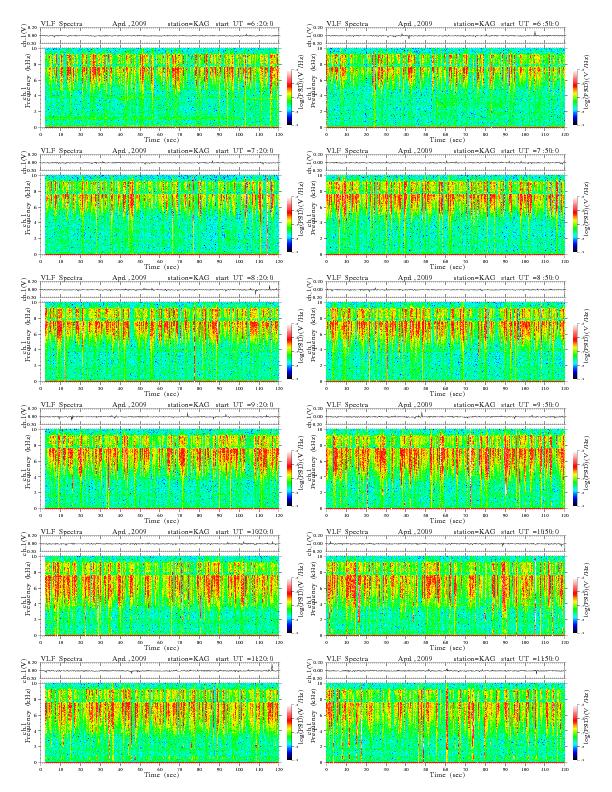612x792 pixels.
Task: Select the 'start UT =7:20:0' heading
Action: (245, 151)
